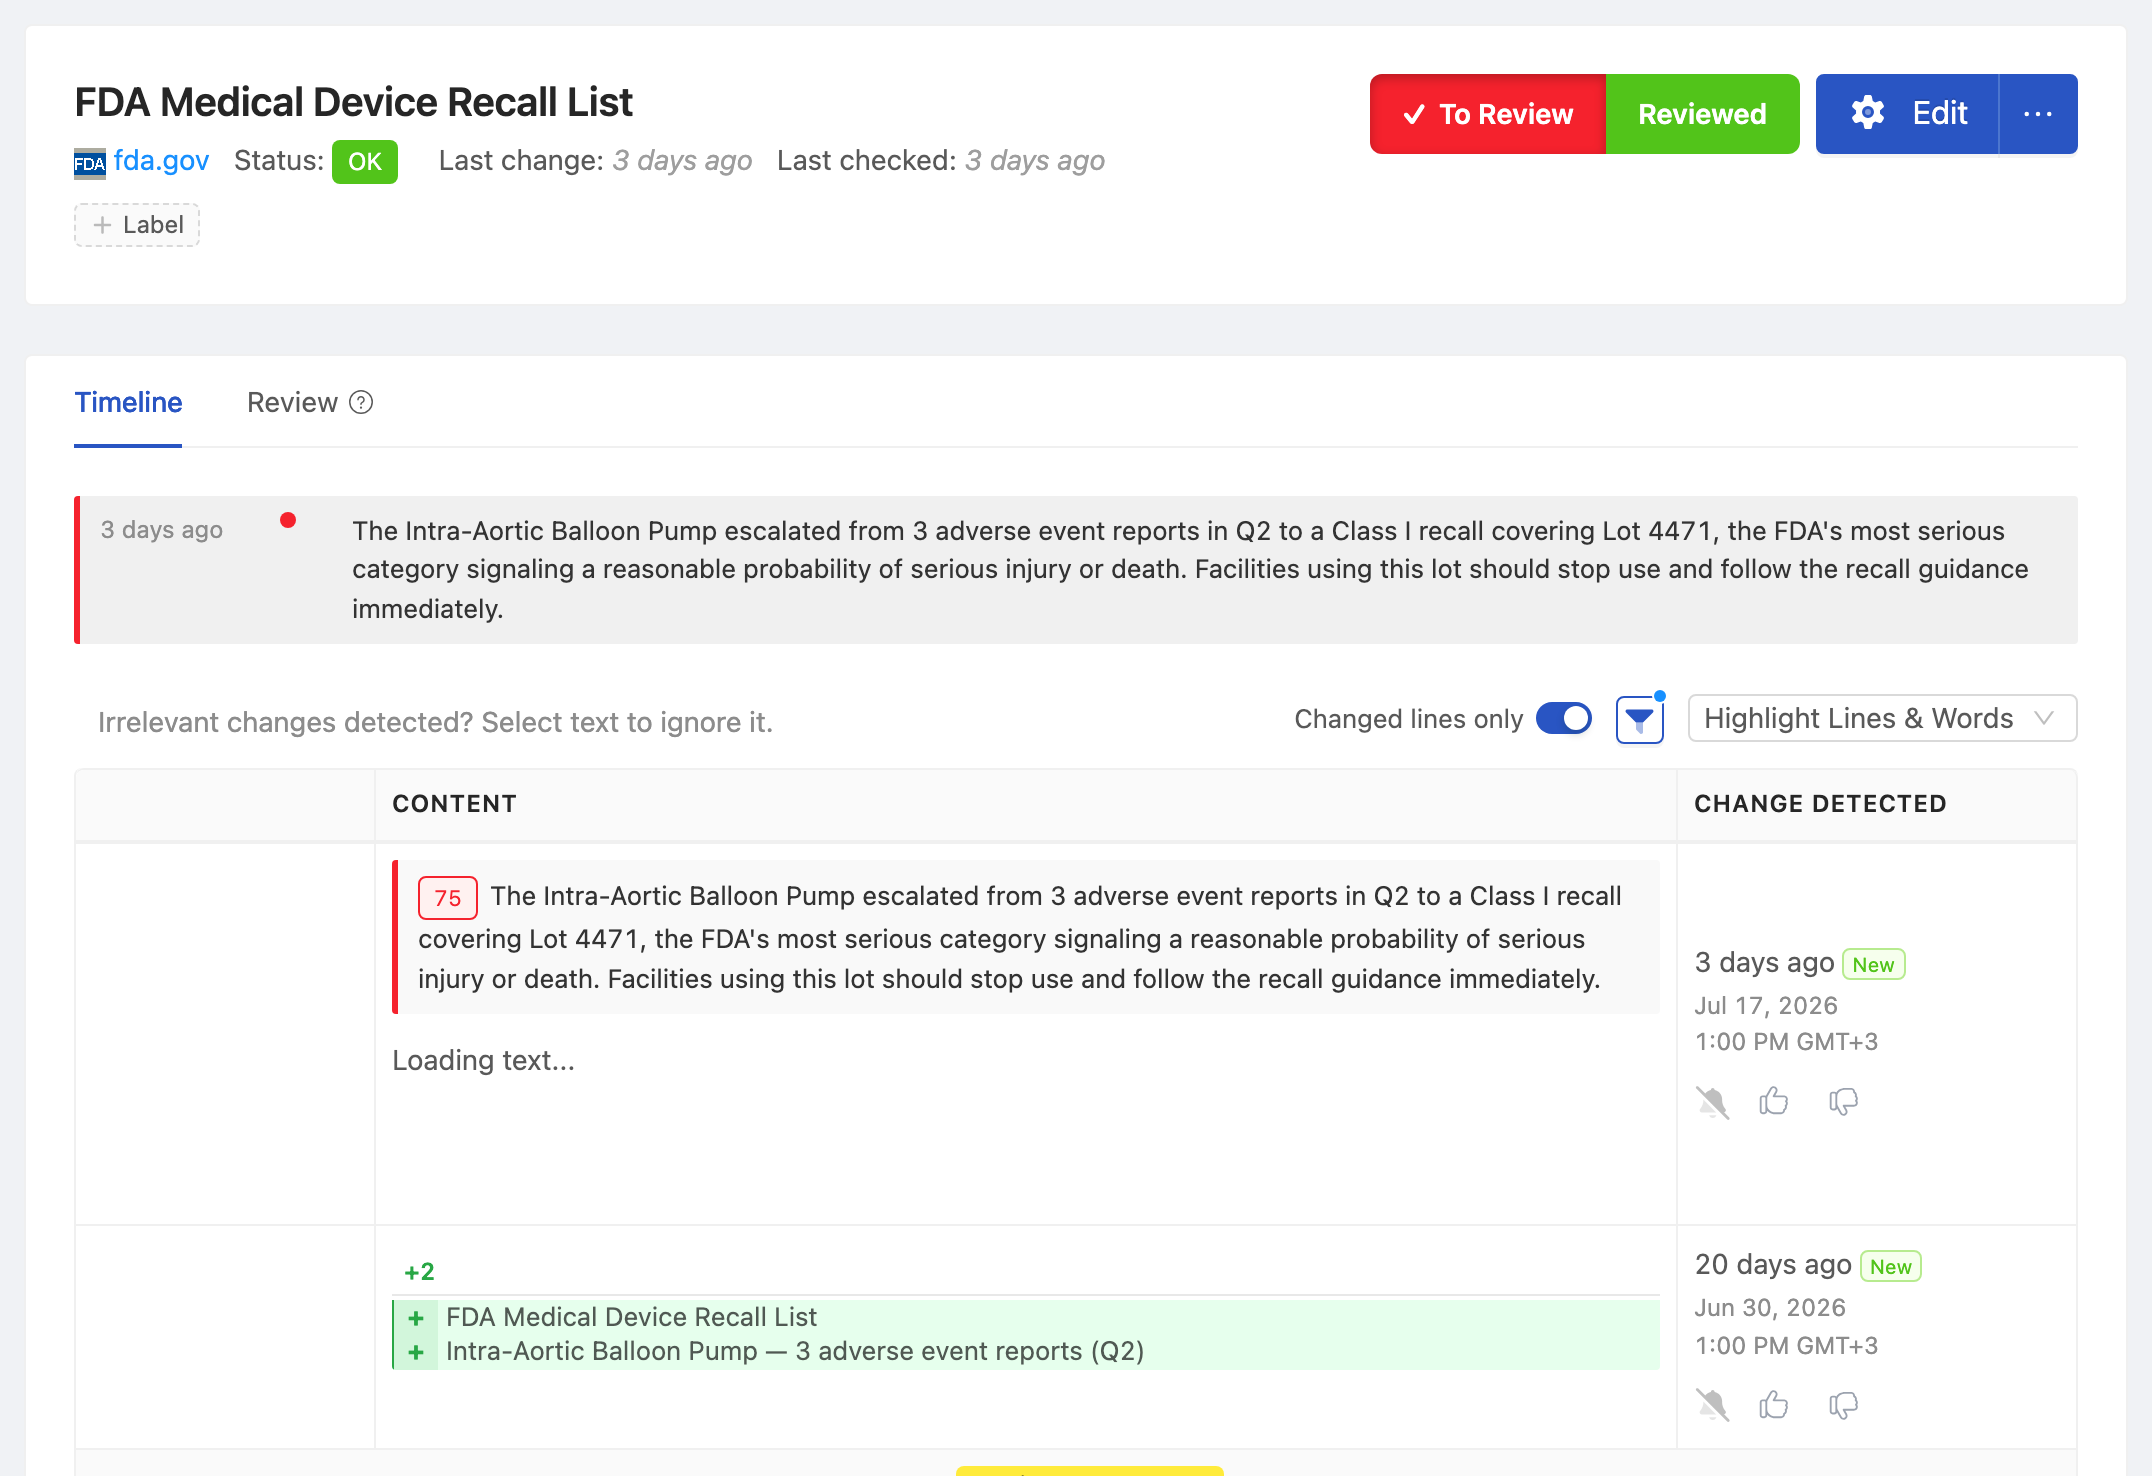Switch to the Timeline tab
The height and width of the screenshot is (1476, 2152).
pyautogui.click(x=128, y=403)
